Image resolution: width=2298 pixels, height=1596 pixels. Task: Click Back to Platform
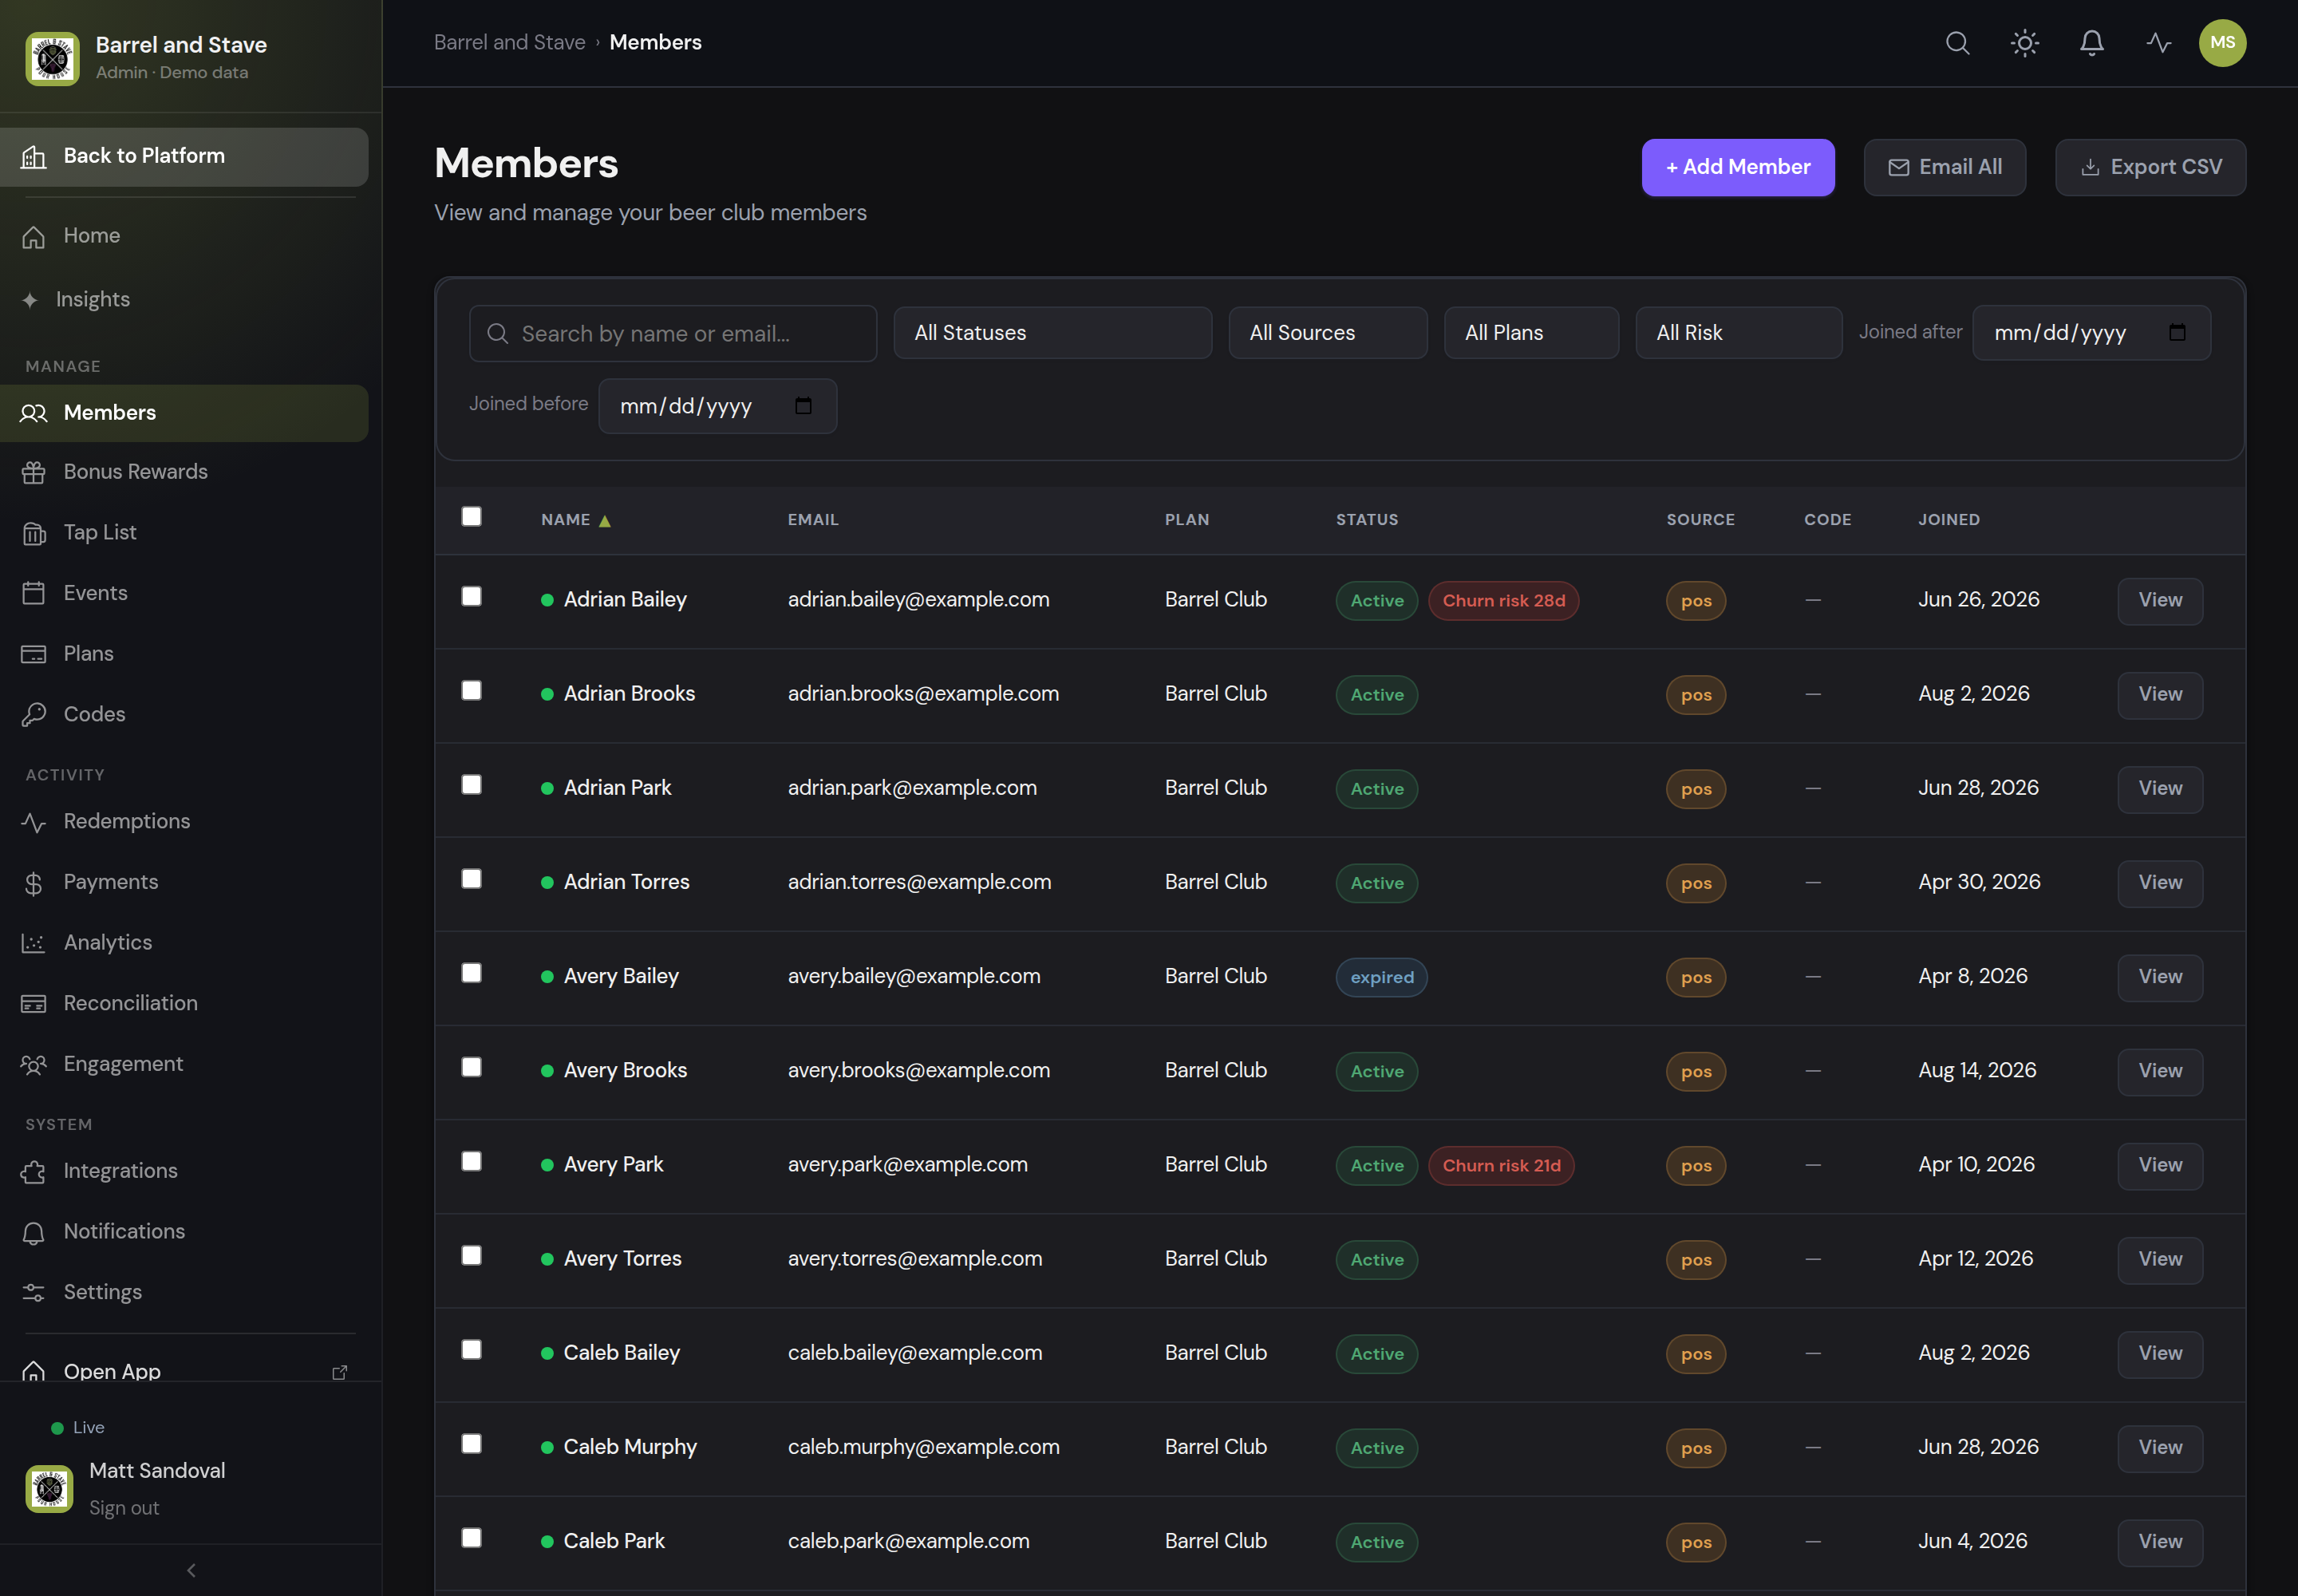tap(184, 157)
